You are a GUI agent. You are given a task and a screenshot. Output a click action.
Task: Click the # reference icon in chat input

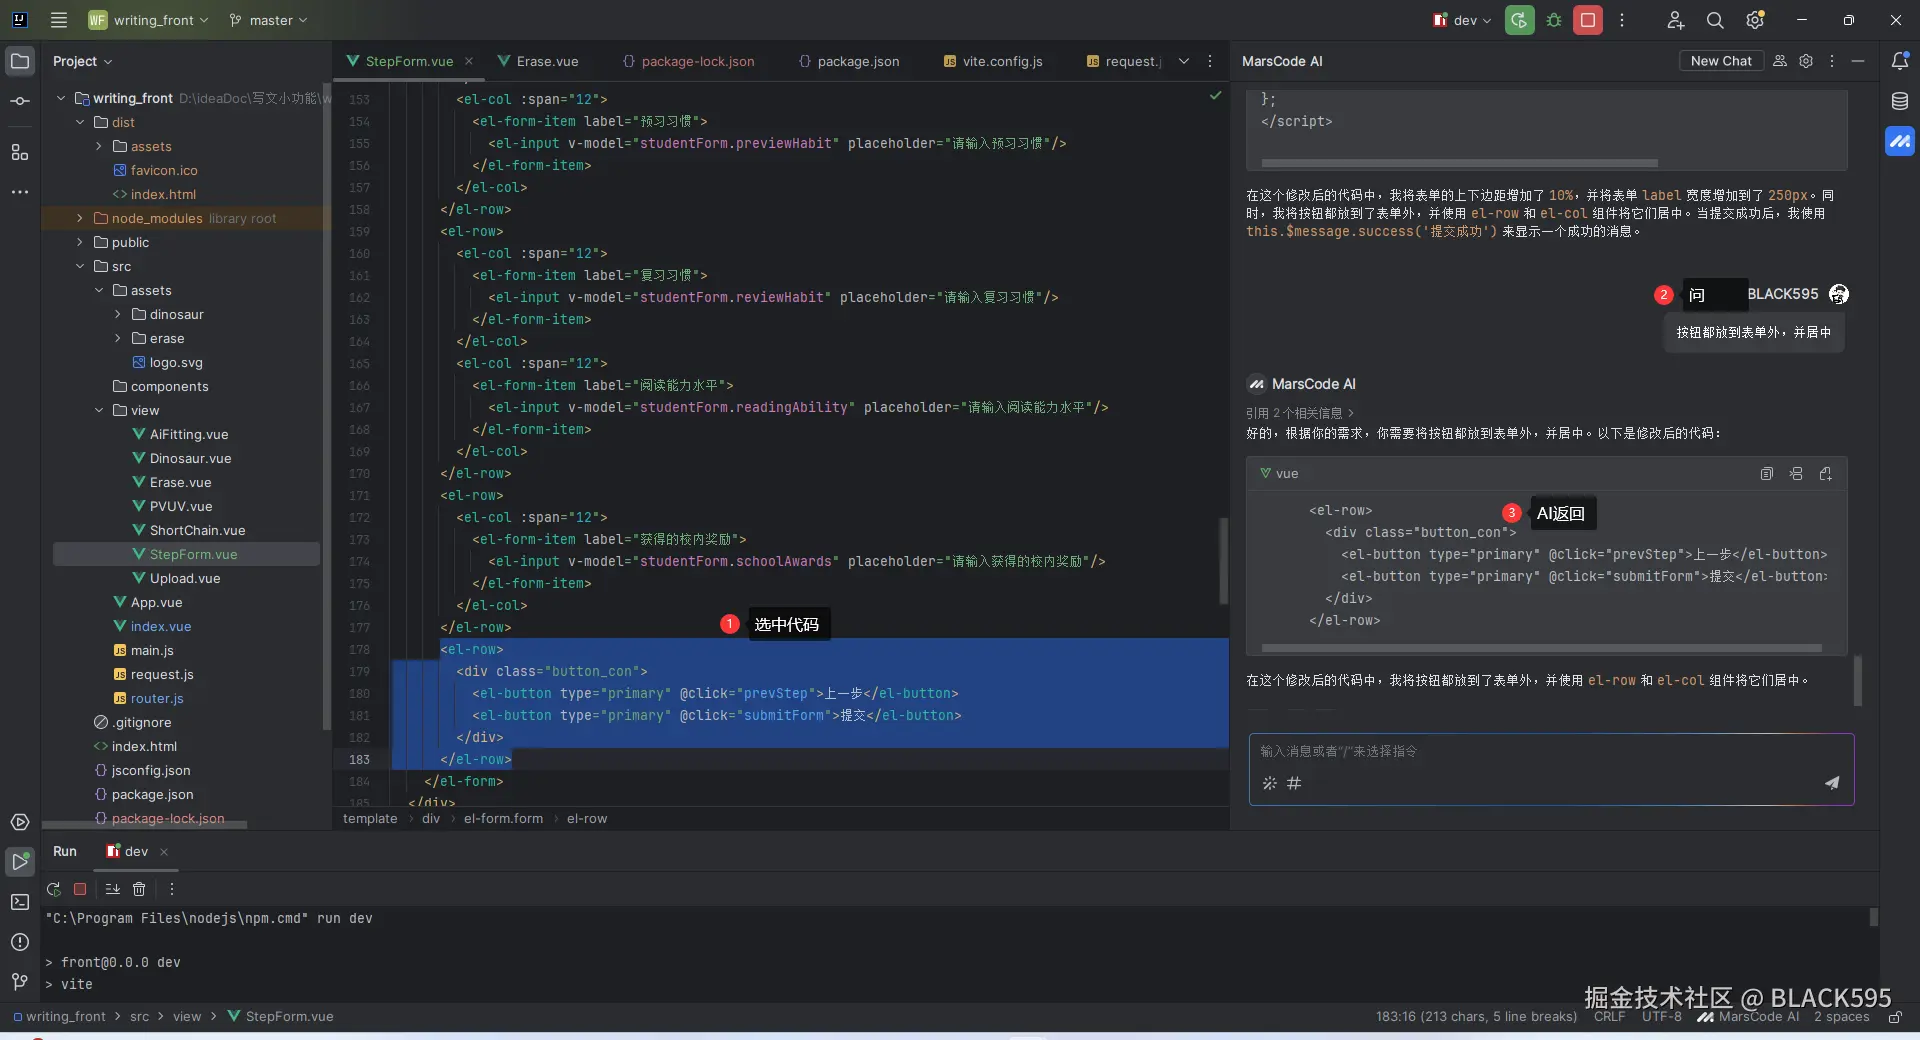click(1294, 783)
